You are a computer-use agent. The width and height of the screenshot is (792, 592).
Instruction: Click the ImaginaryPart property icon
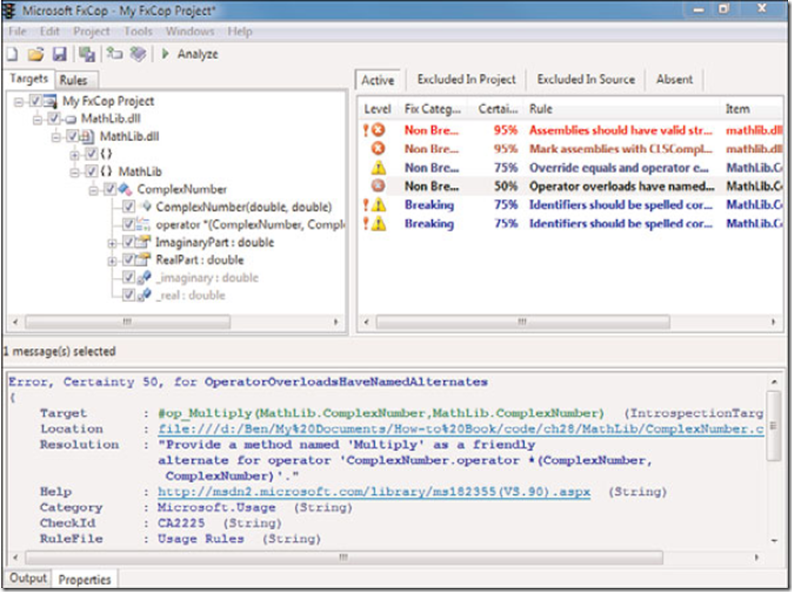(x=143, y=242)
